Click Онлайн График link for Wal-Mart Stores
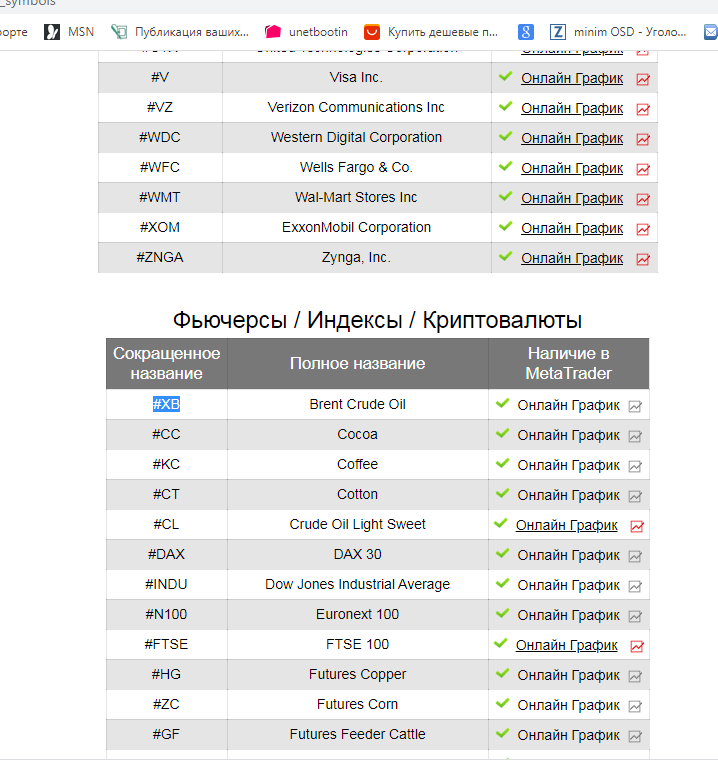Viewport: 718px width, 779px height. (572, 198)
